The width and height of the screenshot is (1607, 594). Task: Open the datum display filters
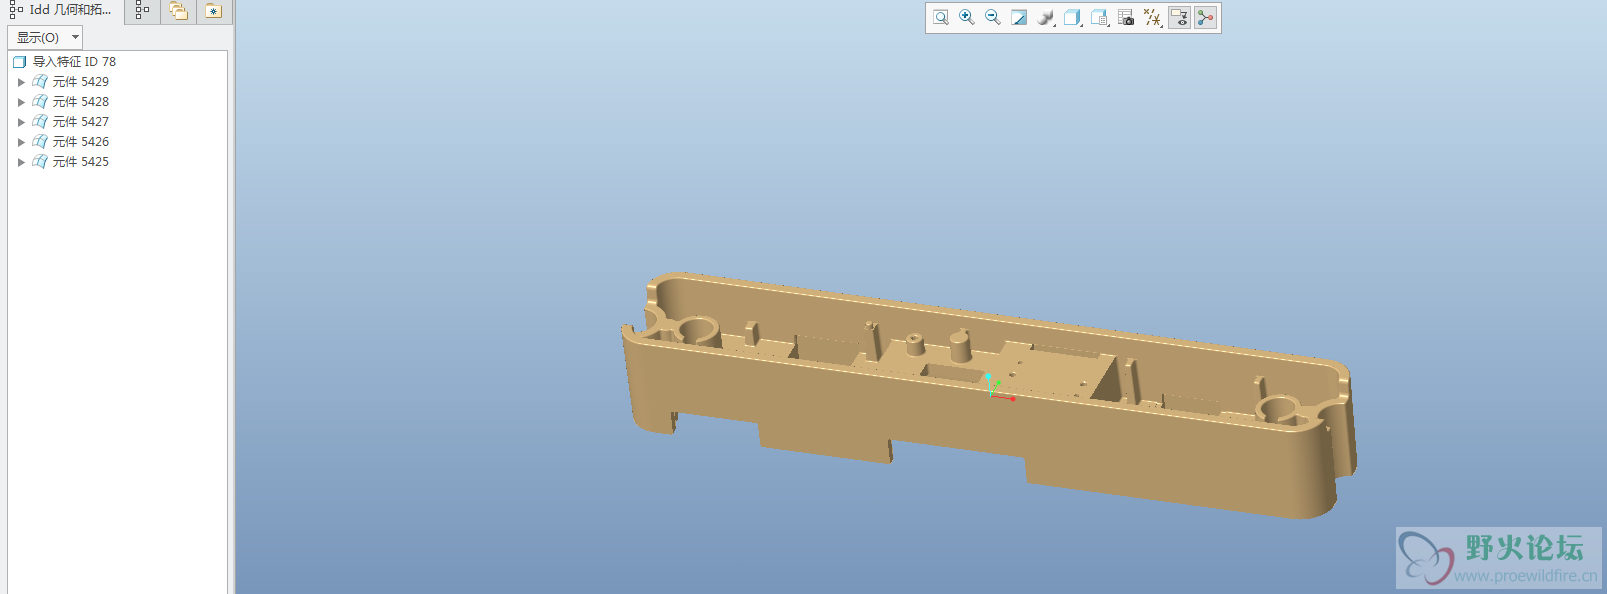pos(1153,18)
